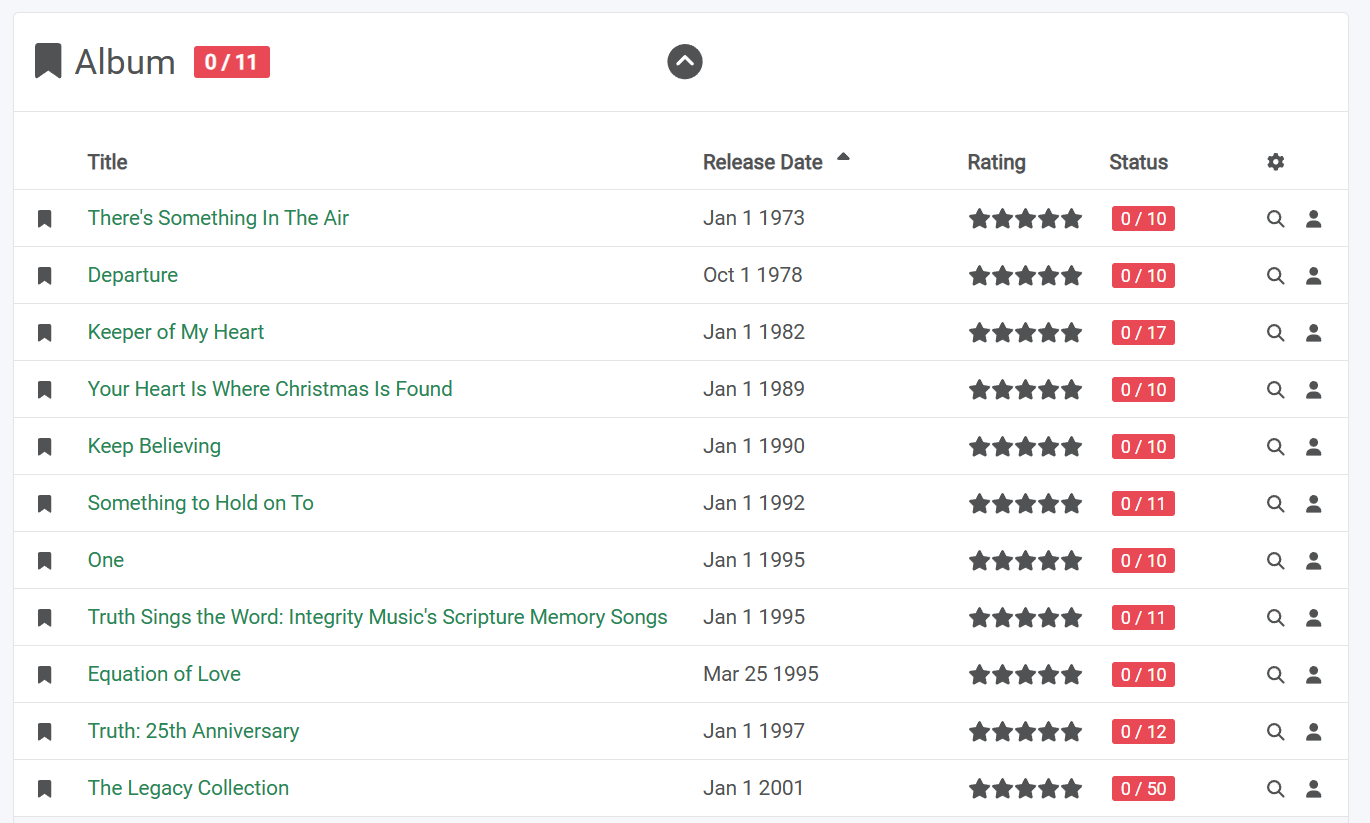Click the search icon for Departure album
This screenshot has height=823, width=1370.
1275,276
